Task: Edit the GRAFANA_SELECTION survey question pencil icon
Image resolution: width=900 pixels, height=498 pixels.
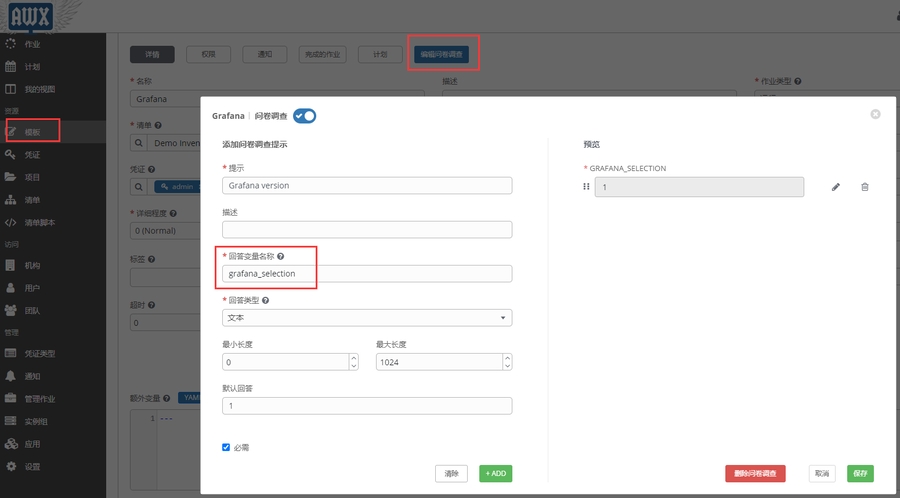Action: point(836,187)
